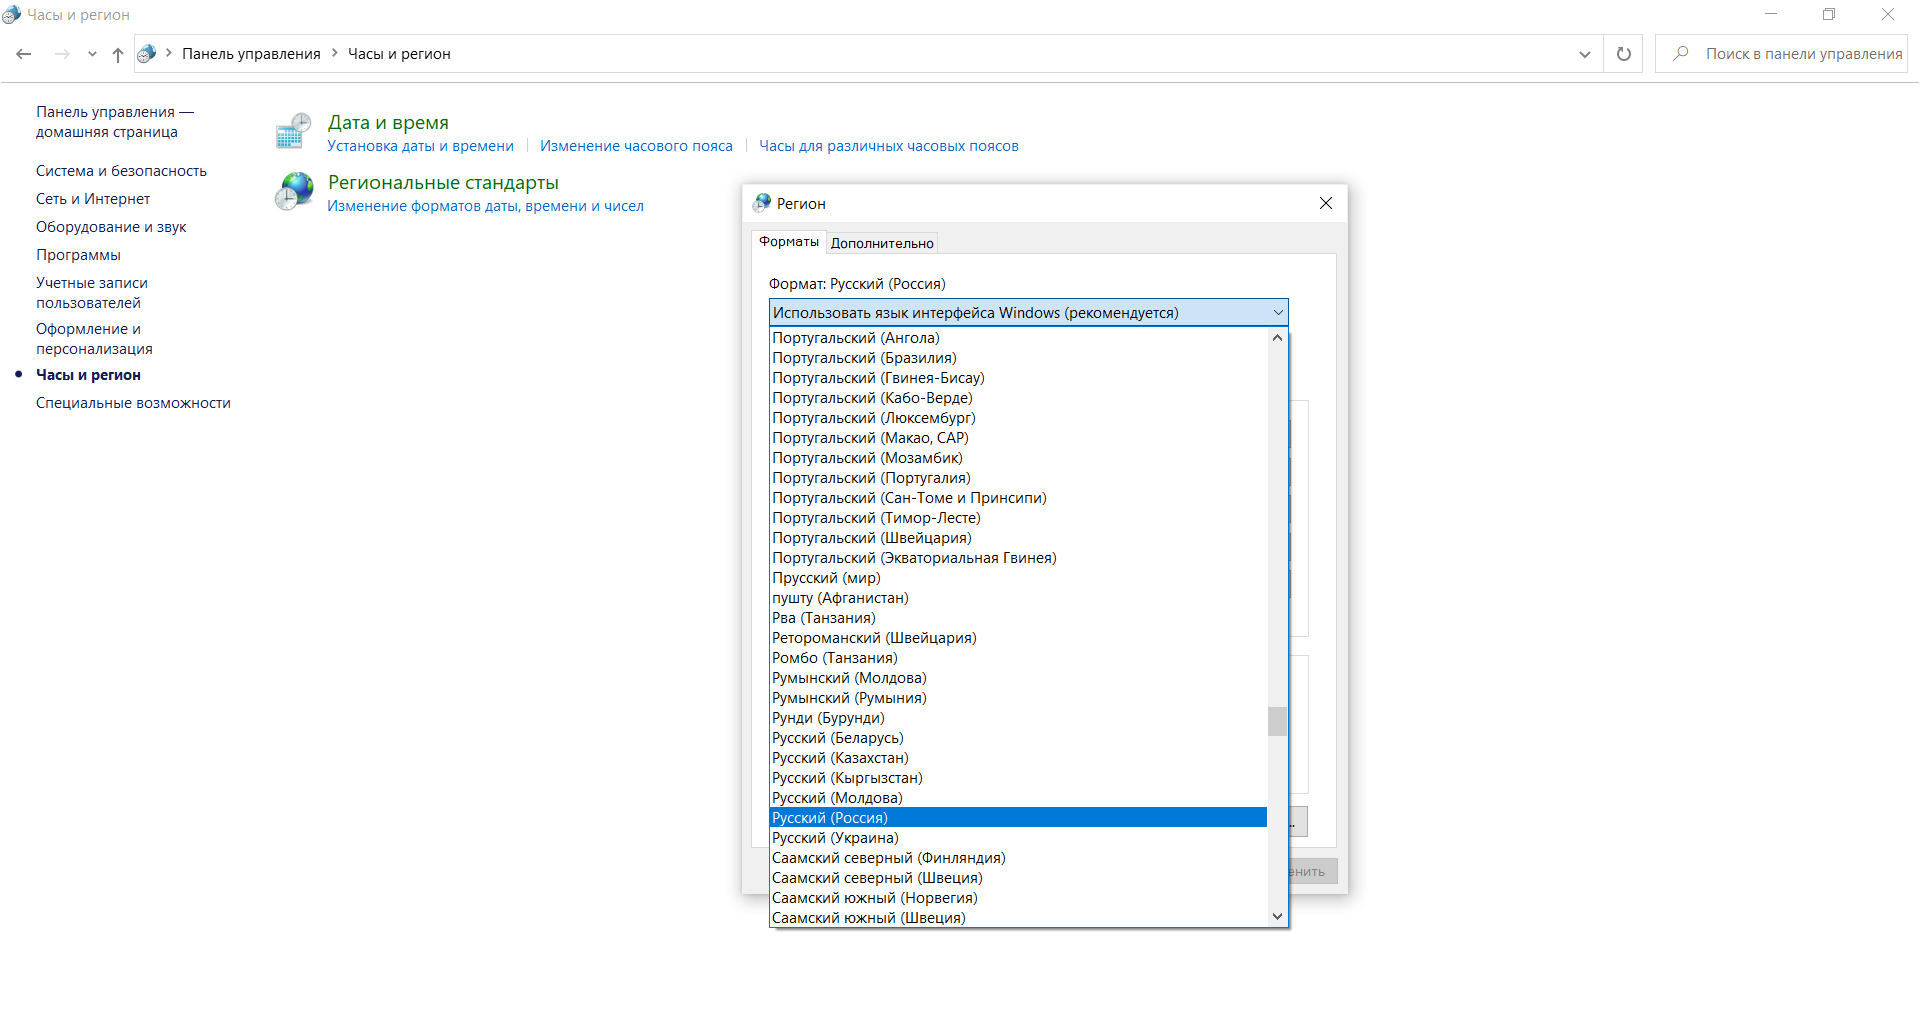
Task: Select 'Португальский (Макао, САР)' format
Action: tap(1018, 438)
